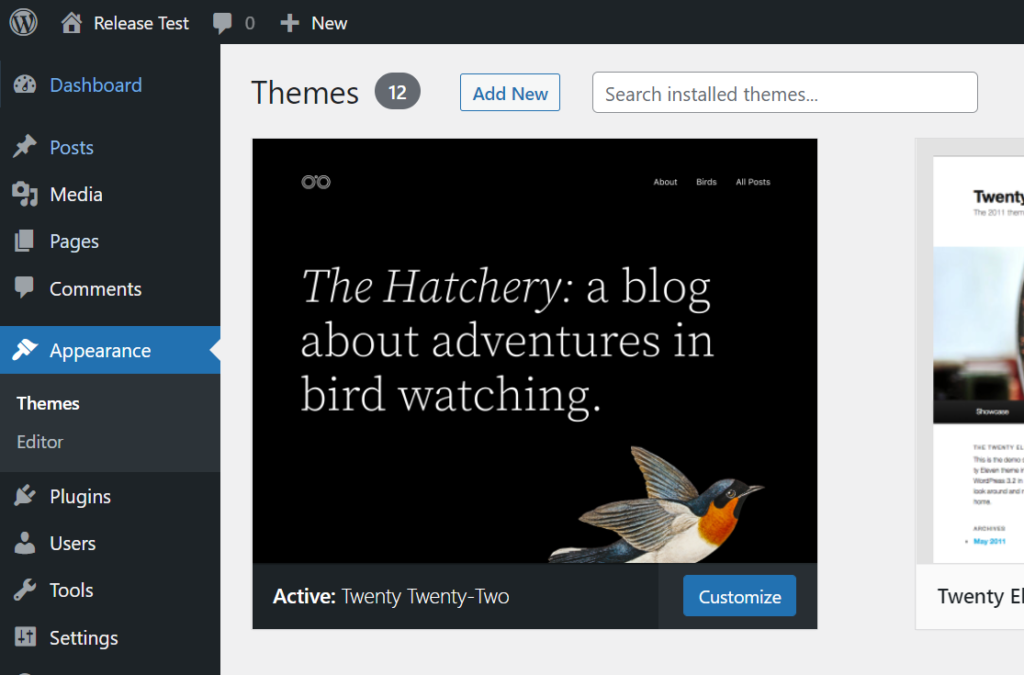This screenshot has height=675, width=1024.
Task: Select the Plugins plug icon
Action: pyautogui.click(x=26, y=496)
